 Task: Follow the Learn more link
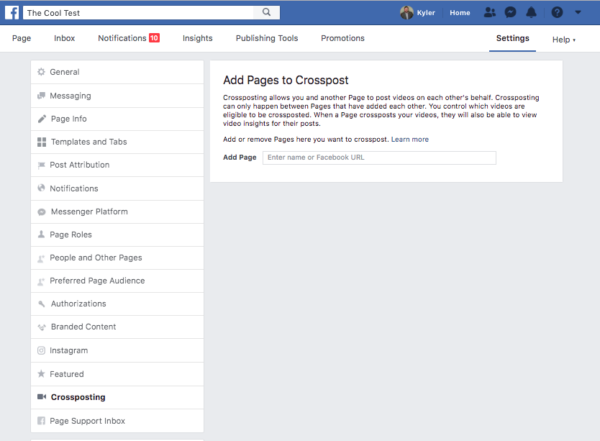tap(410, 139)
